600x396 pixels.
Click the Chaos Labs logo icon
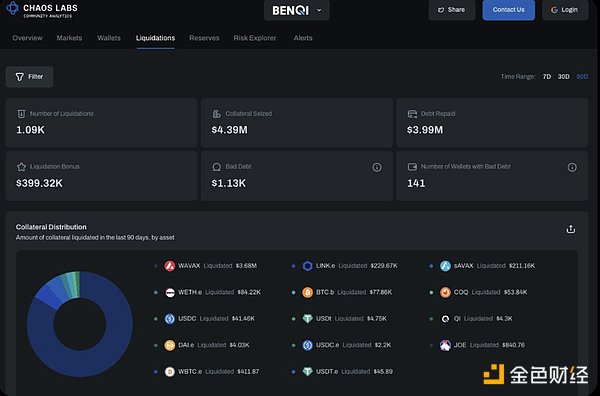tap(12, 8)
